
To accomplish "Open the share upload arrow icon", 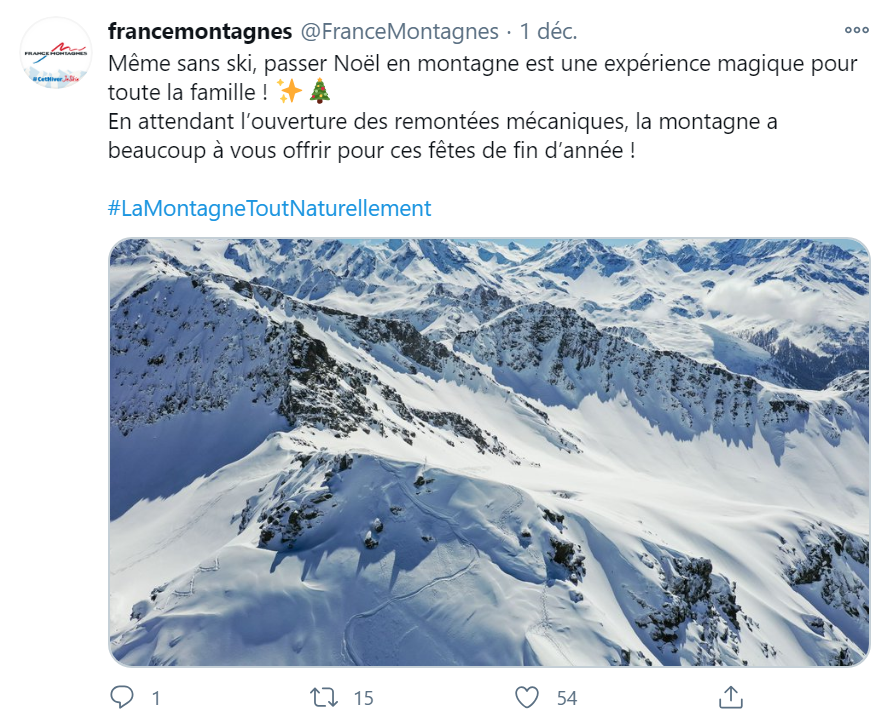I will [731, 697].
